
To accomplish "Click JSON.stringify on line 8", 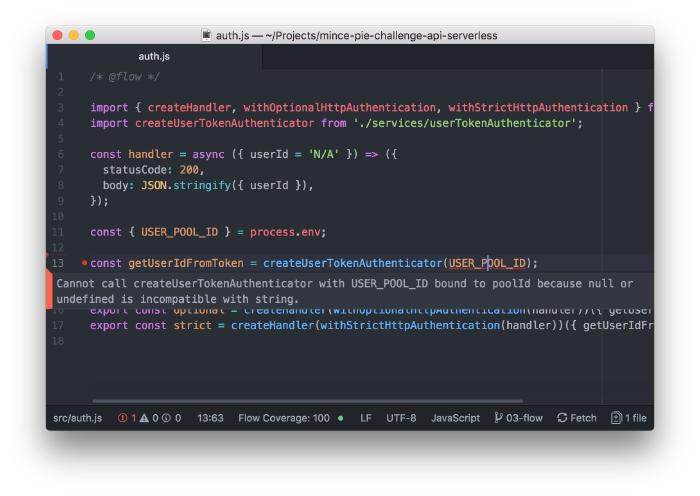I will point(186,185).
